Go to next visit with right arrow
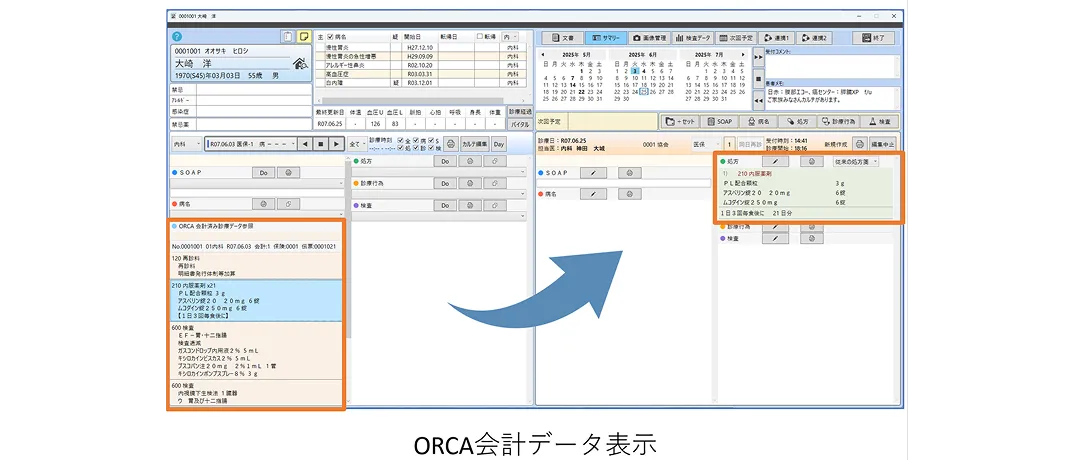This screenshot has height=460, width=1074. pos(336,144)
